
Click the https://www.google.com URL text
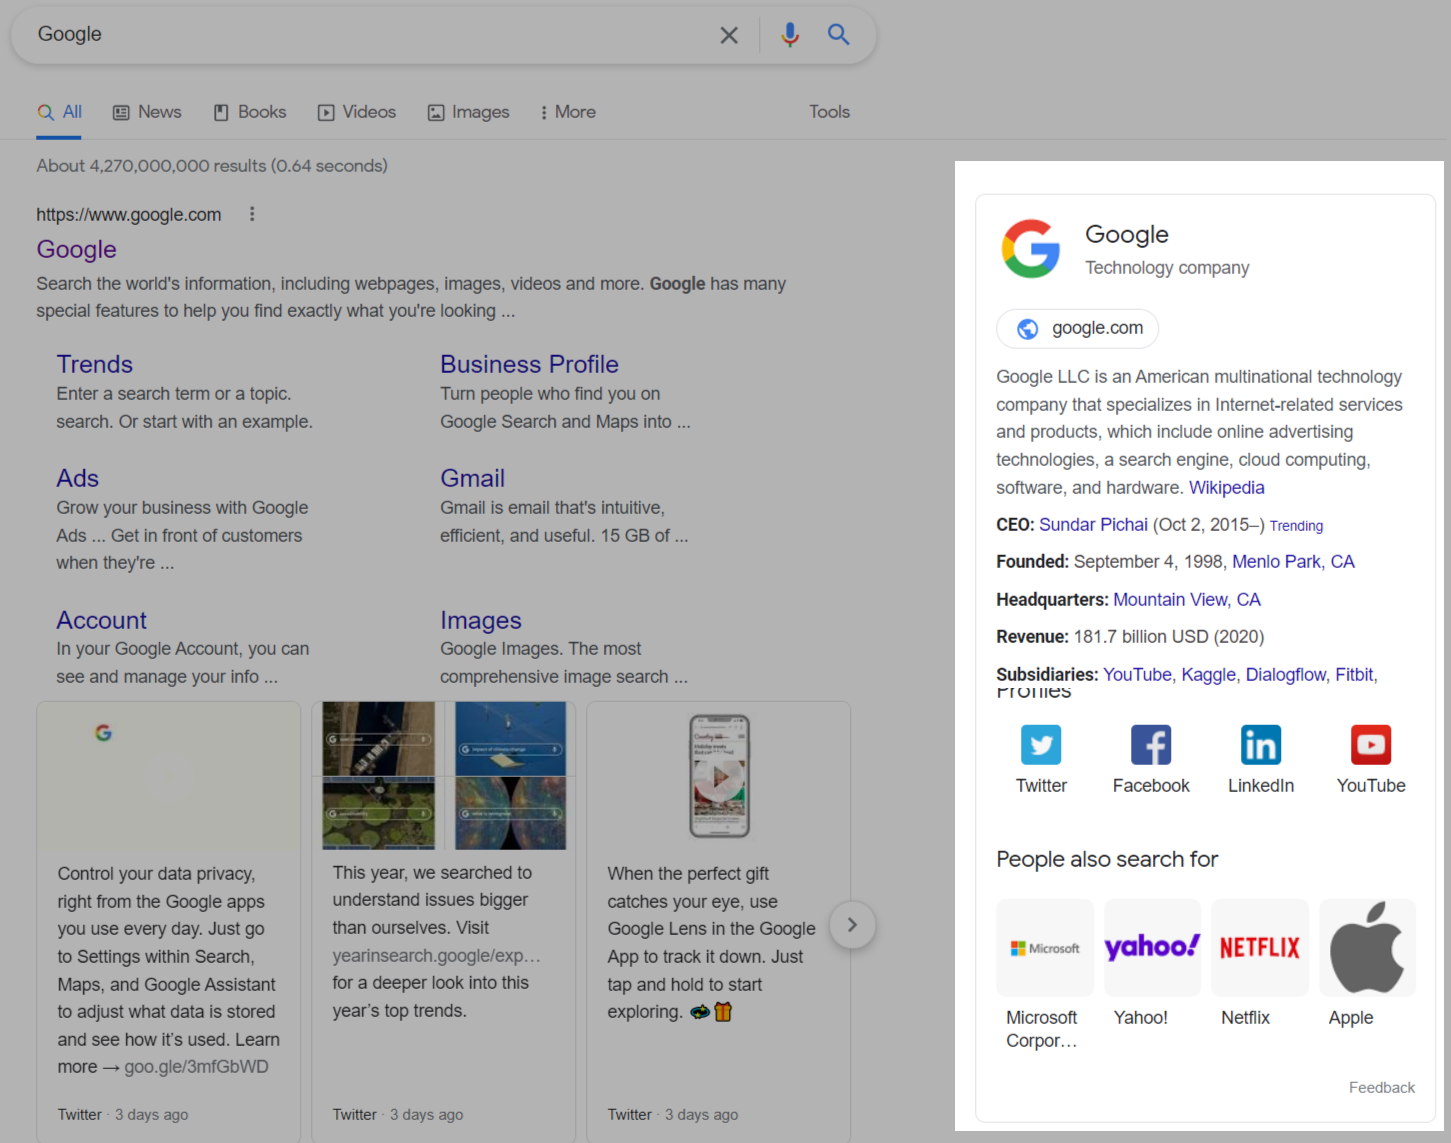(129, 214)
